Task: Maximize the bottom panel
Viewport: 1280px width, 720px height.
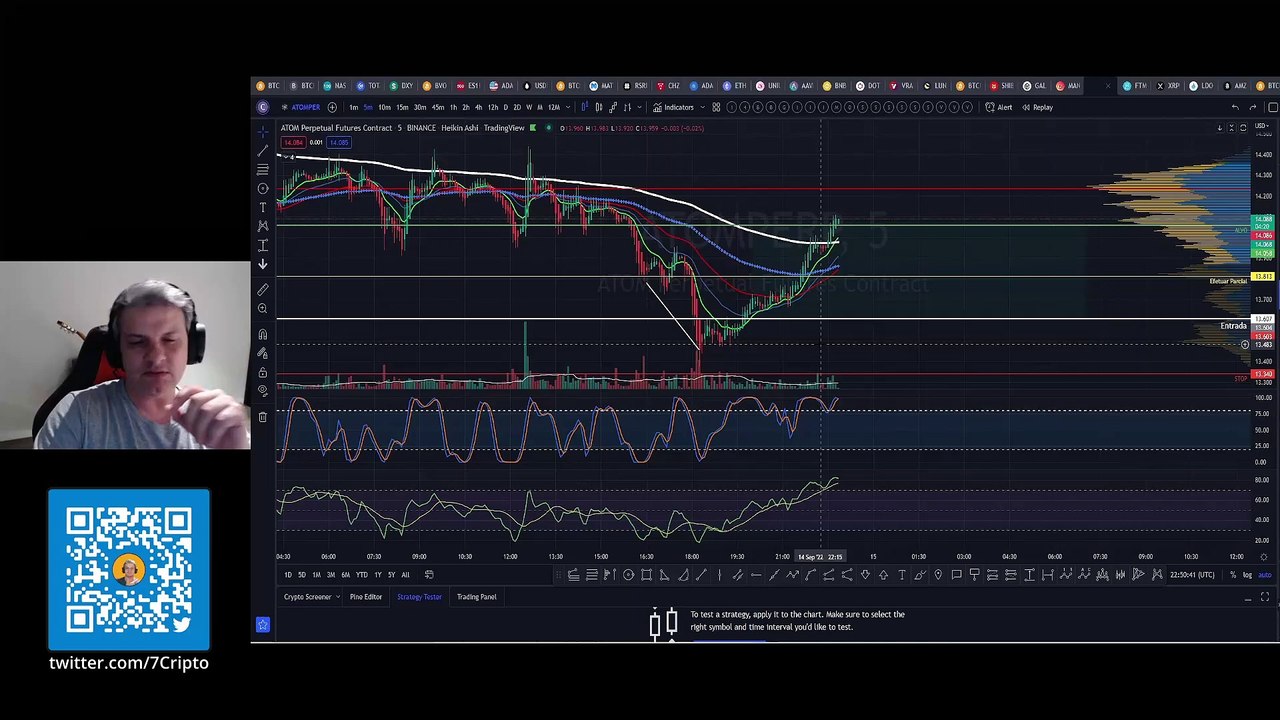Action: (x=1265, y=597)
